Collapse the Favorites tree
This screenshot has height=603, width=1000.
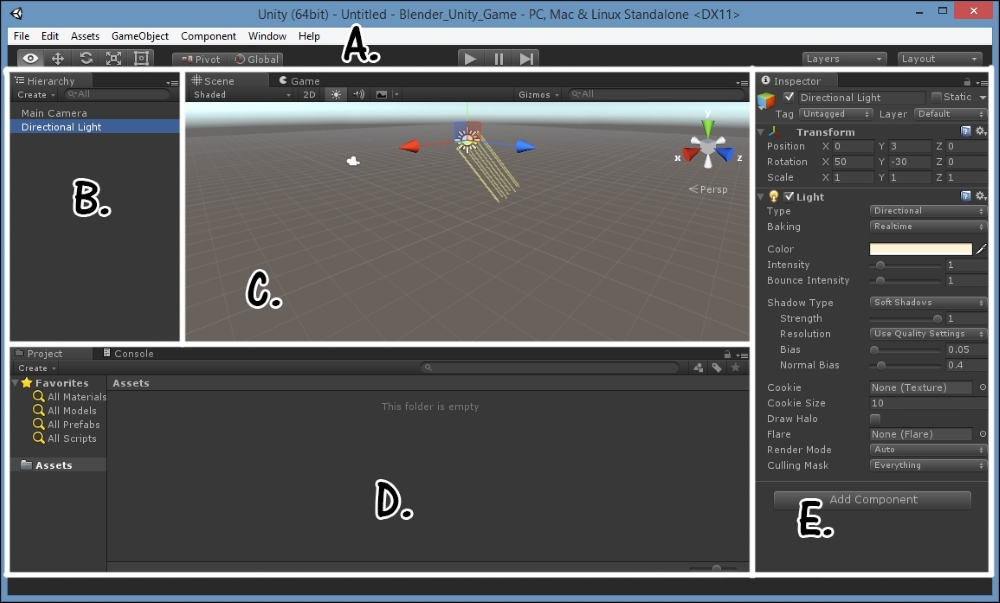coord(15,382)
